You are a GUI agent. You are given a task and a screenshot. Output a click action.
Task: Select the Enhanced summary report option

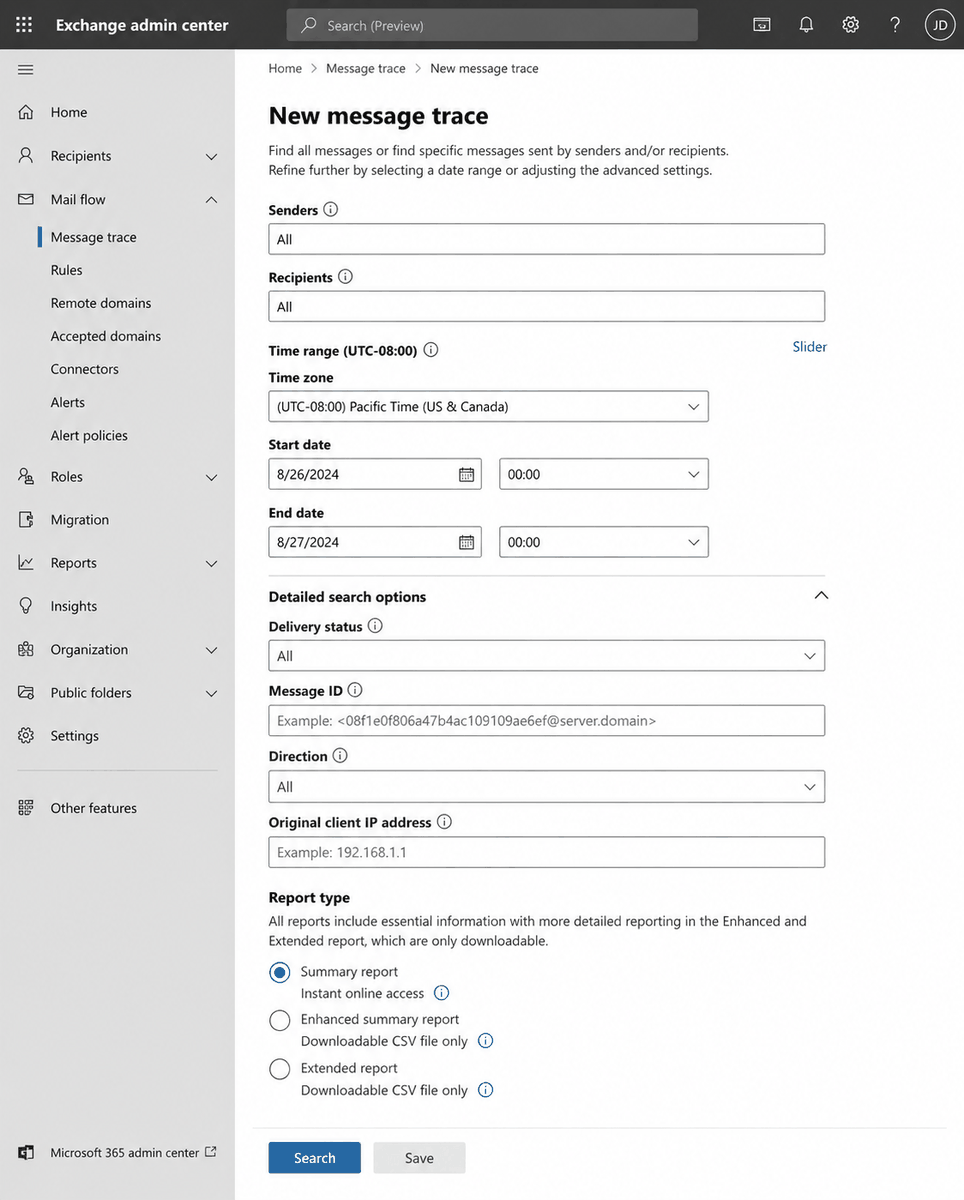coord(280,1020)
